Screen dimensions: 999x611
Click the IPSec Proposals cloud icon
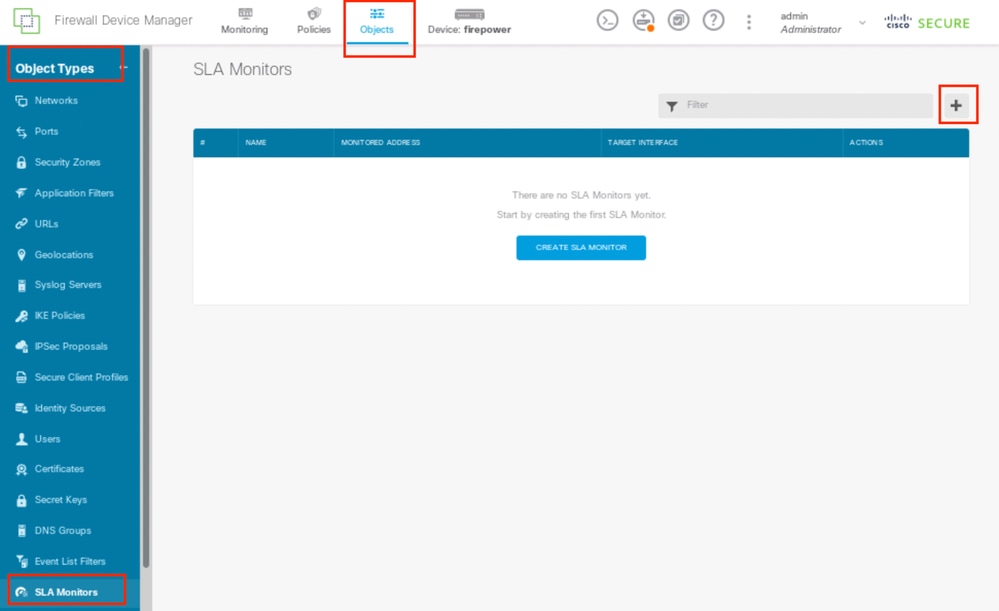[x=22, y=347]
